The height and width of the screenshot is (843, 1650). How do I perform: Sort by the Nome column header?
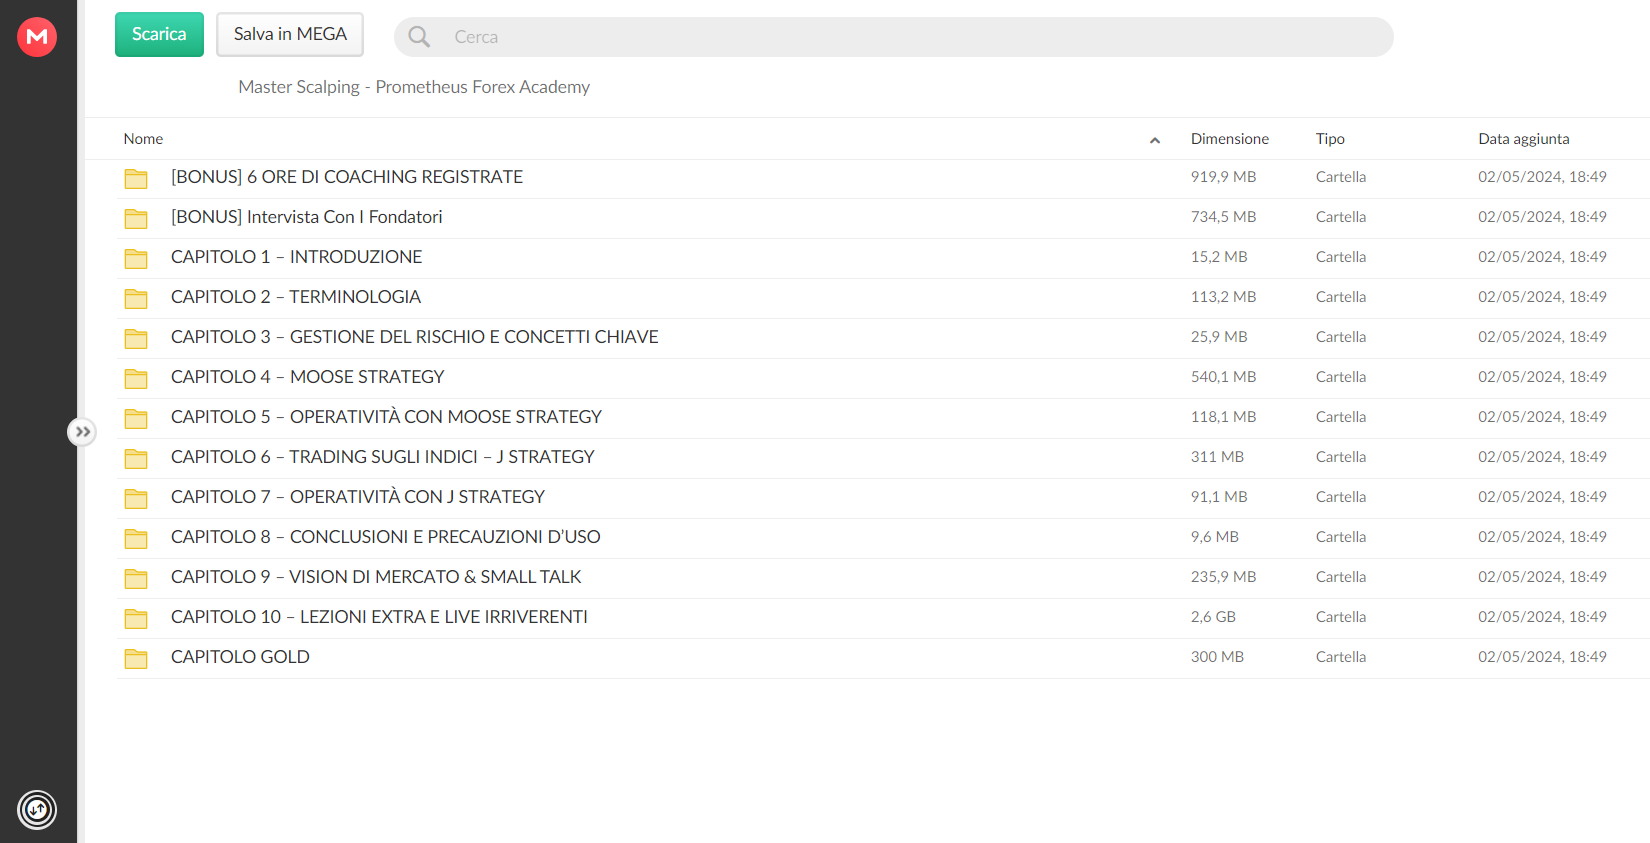click(143, 139)
